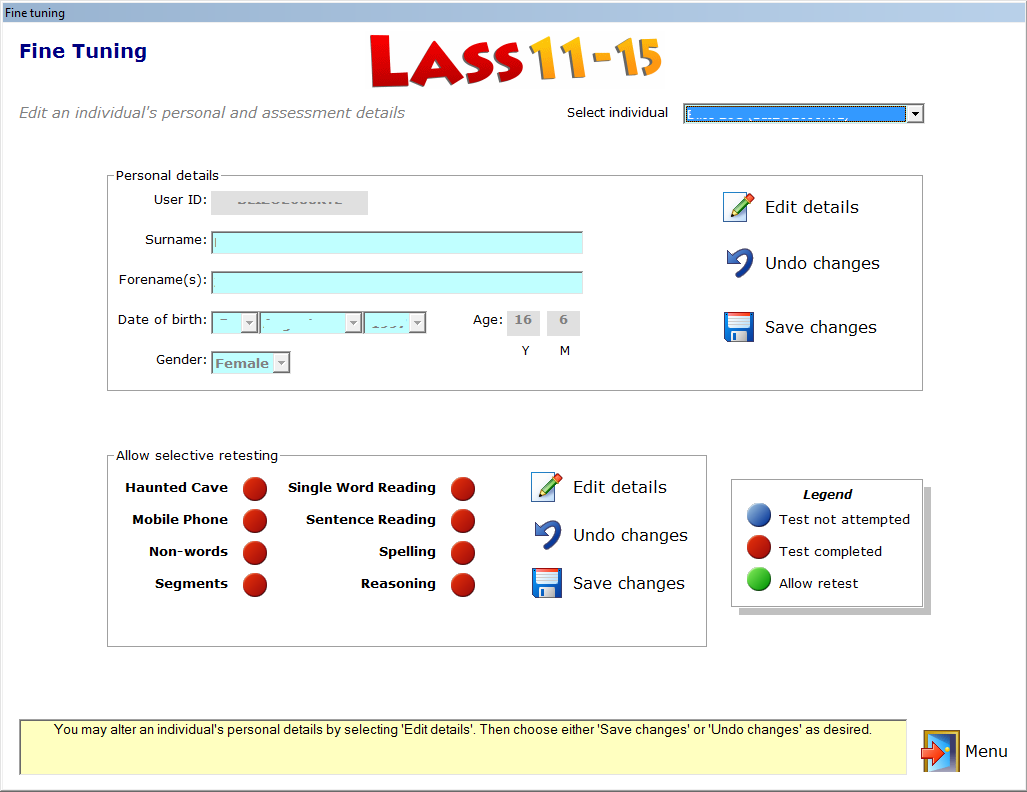Click the Surname input field
The height and width of the screenshot is (792, 1027).
(x=397, y=242)
